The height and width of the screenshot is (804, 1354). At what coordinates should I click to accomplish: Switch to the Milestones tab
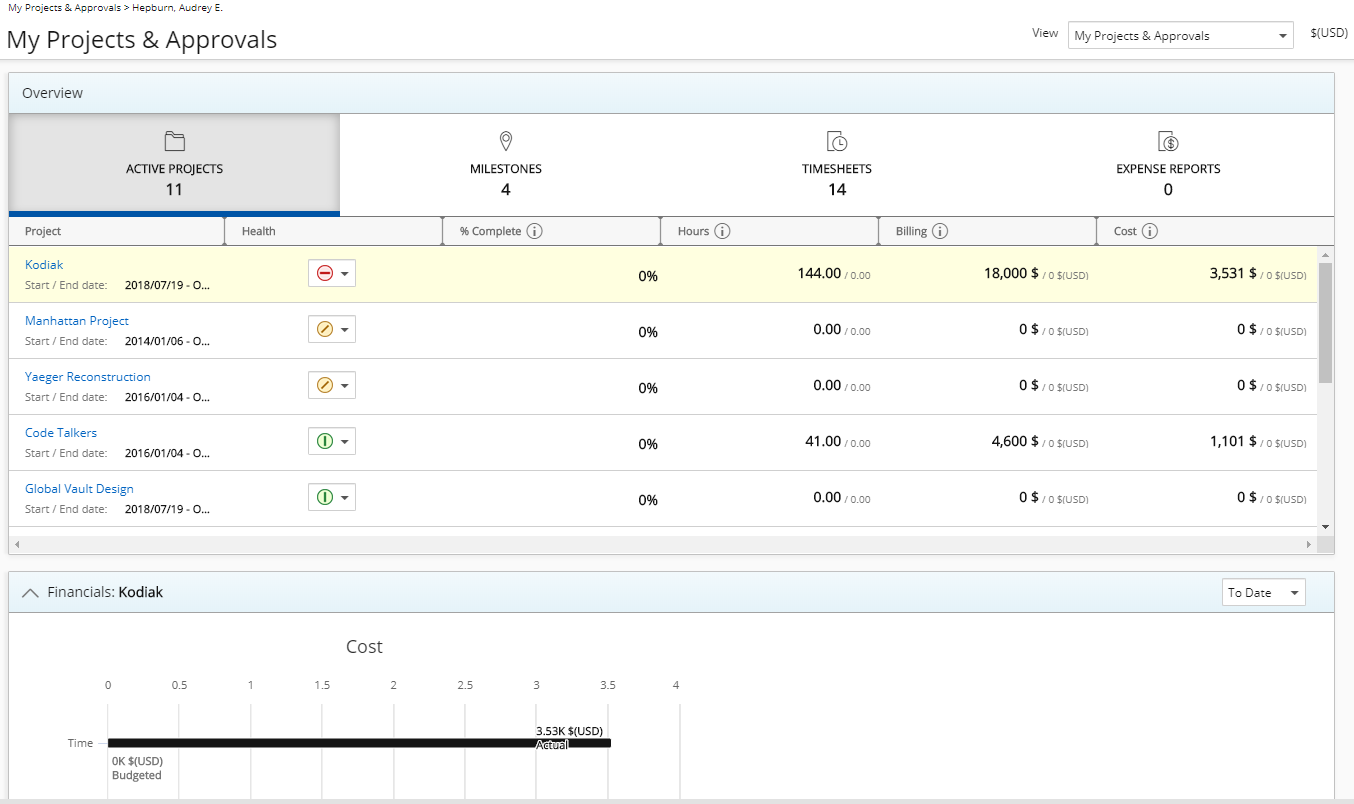(x=505, y=165)
